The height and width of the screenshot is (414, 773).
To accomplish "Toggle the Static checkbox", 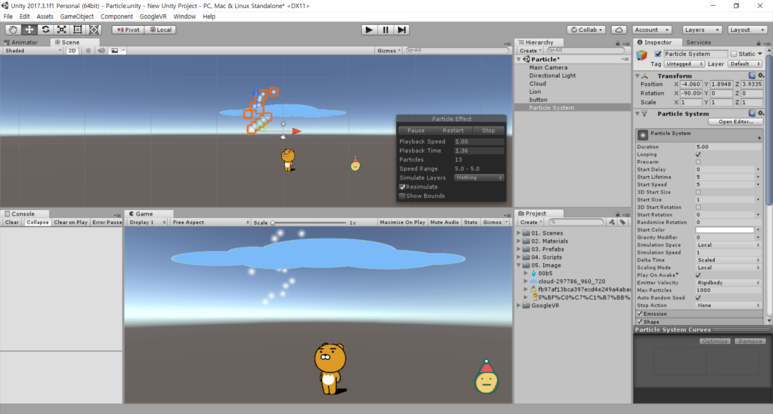I will [734, 54].
